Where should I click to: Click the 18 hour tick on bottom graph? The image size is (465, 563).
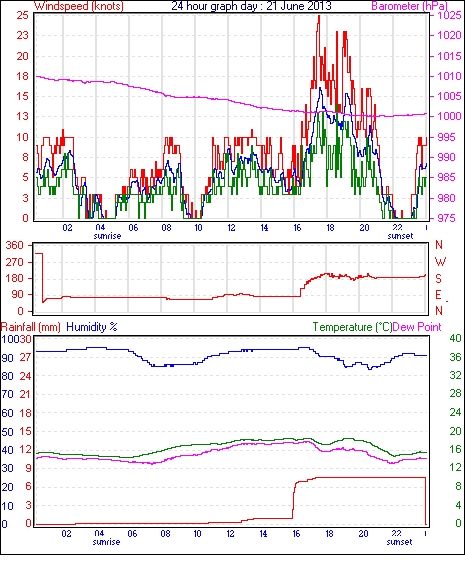click(x=329, y=534)
